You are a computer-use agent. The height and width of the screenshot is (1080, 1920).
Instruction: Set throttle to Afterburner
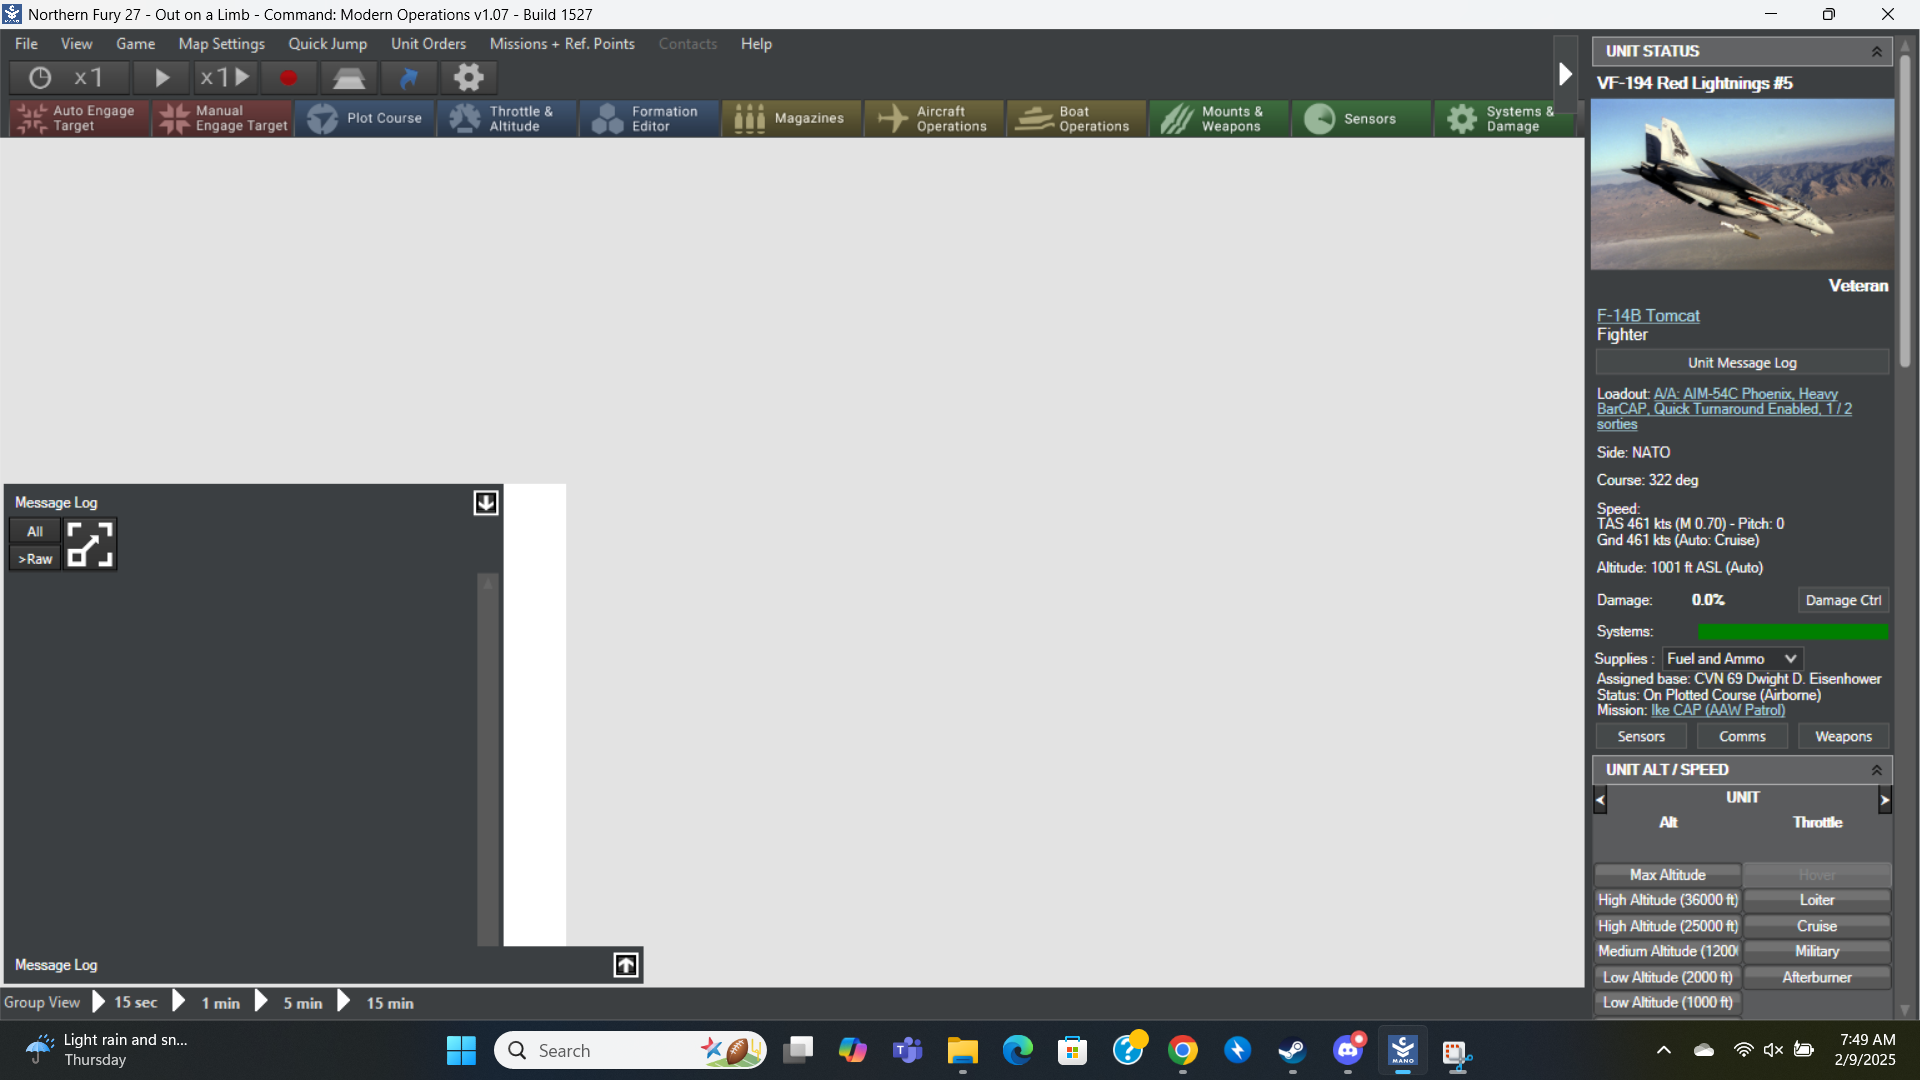pos(1817,978)
